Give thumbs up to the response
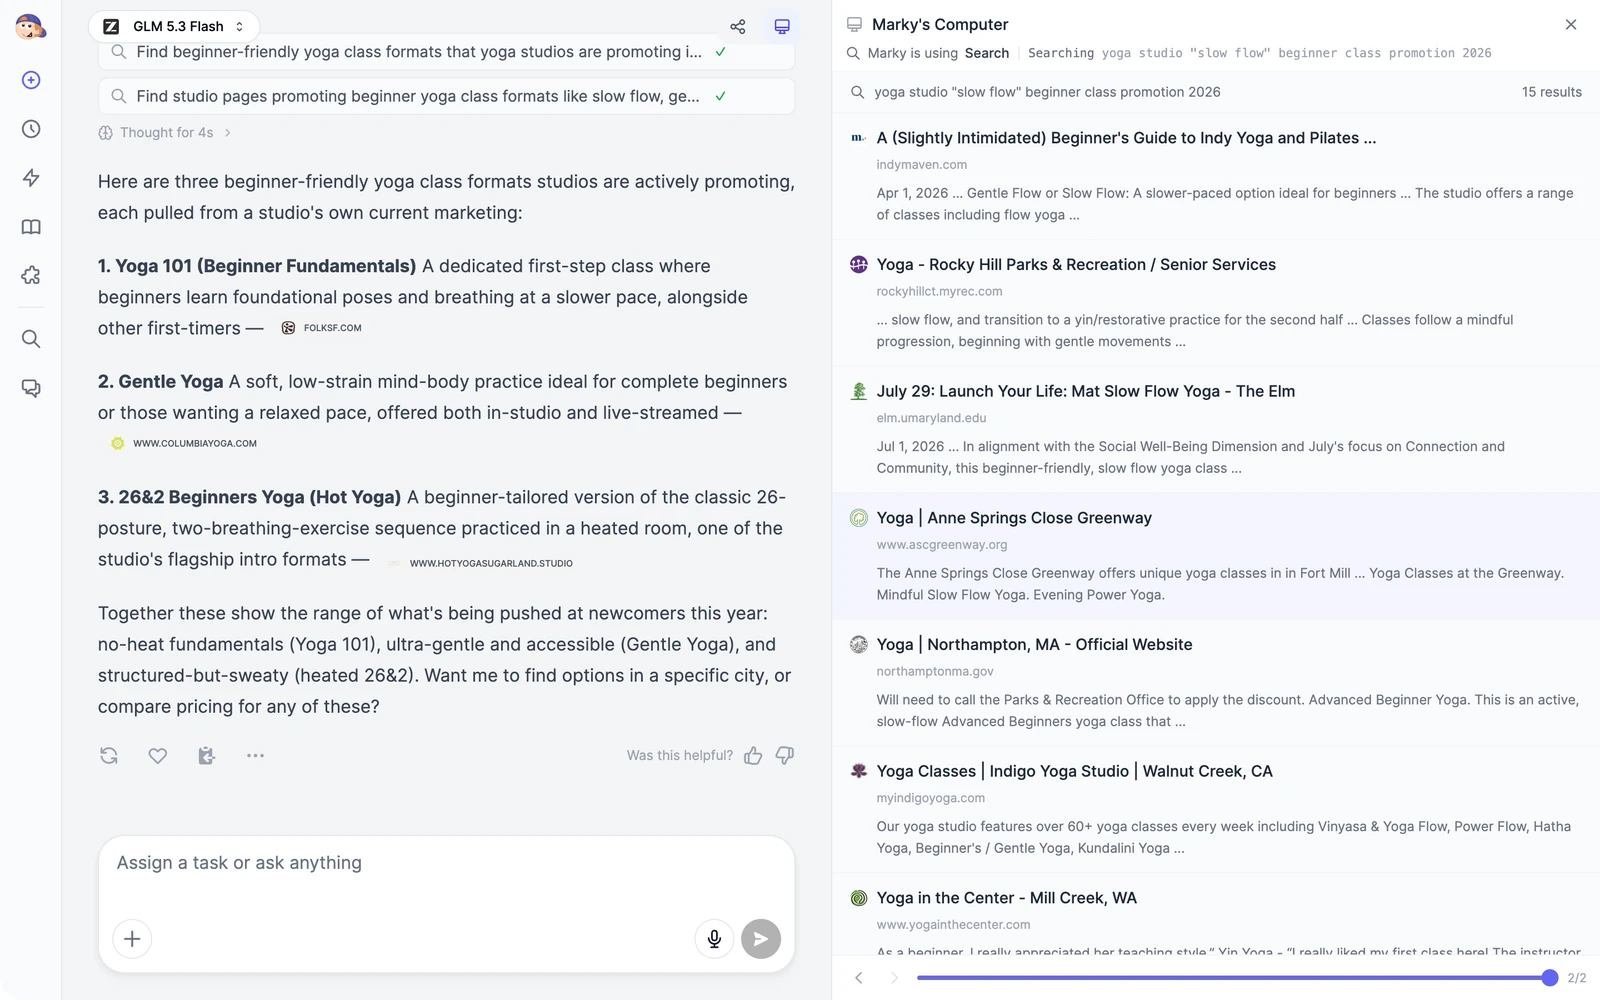1600x1000 pixels. pos(753,756)
